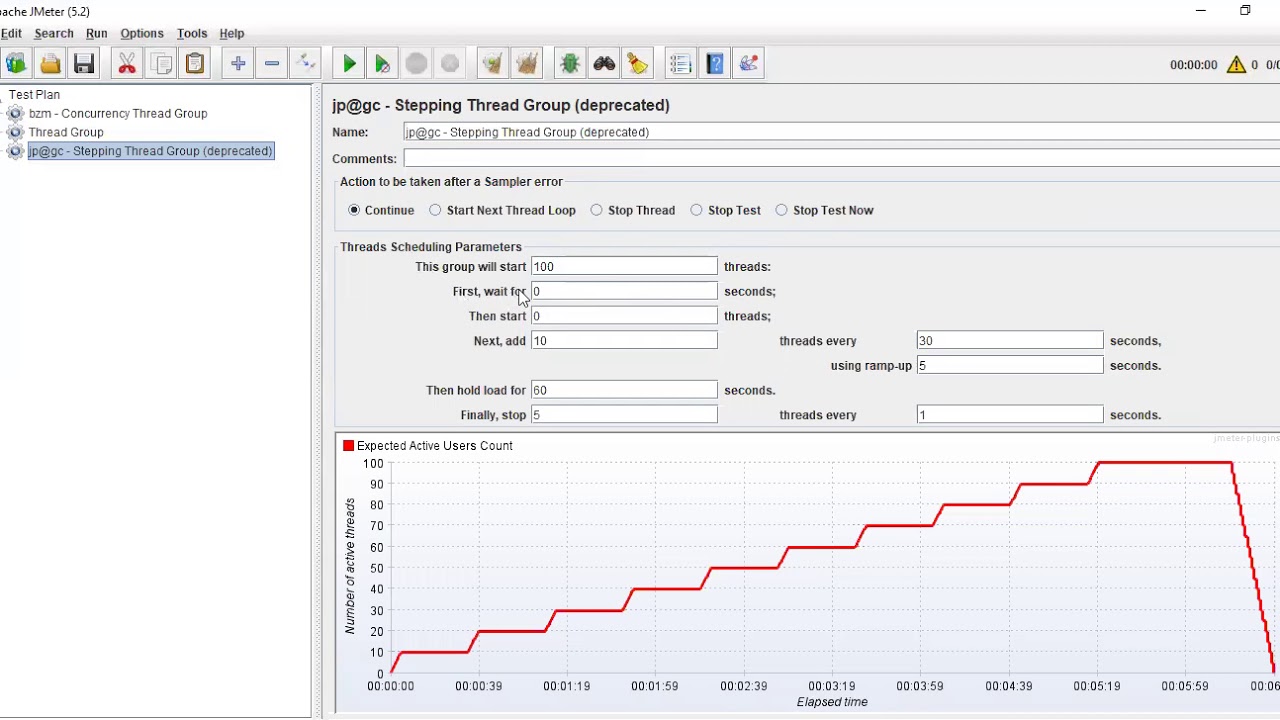Open the Edit menu

(x=11, y=33)
